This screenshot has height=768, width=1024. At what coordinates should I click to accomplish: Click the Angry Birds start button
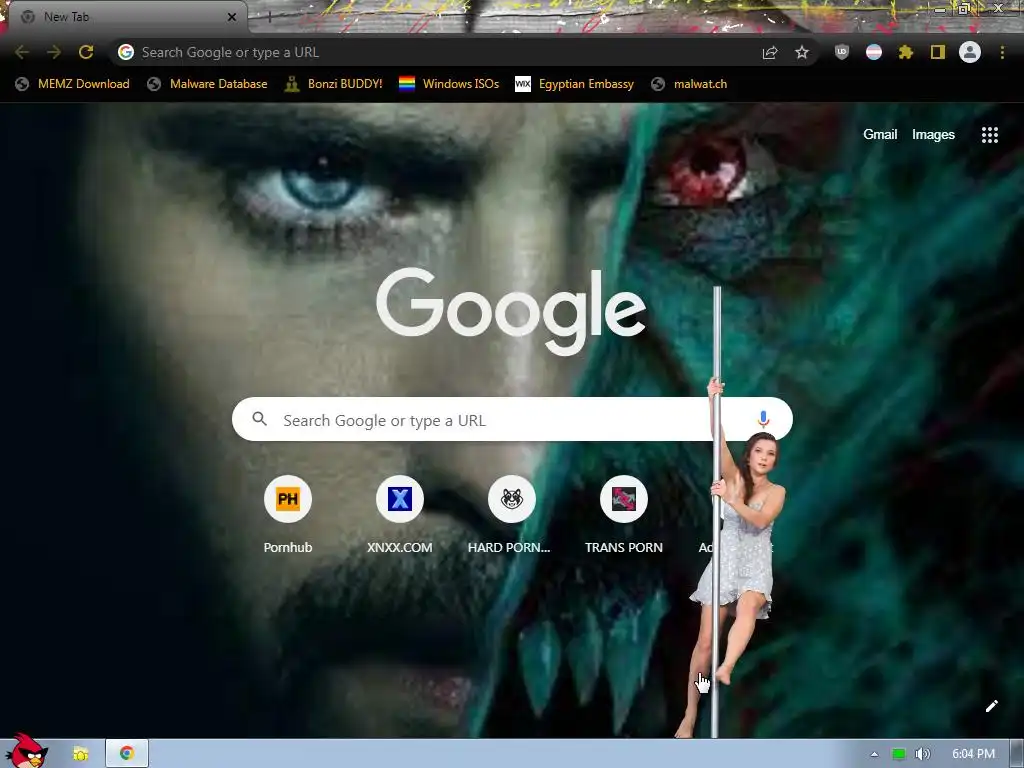26,751
